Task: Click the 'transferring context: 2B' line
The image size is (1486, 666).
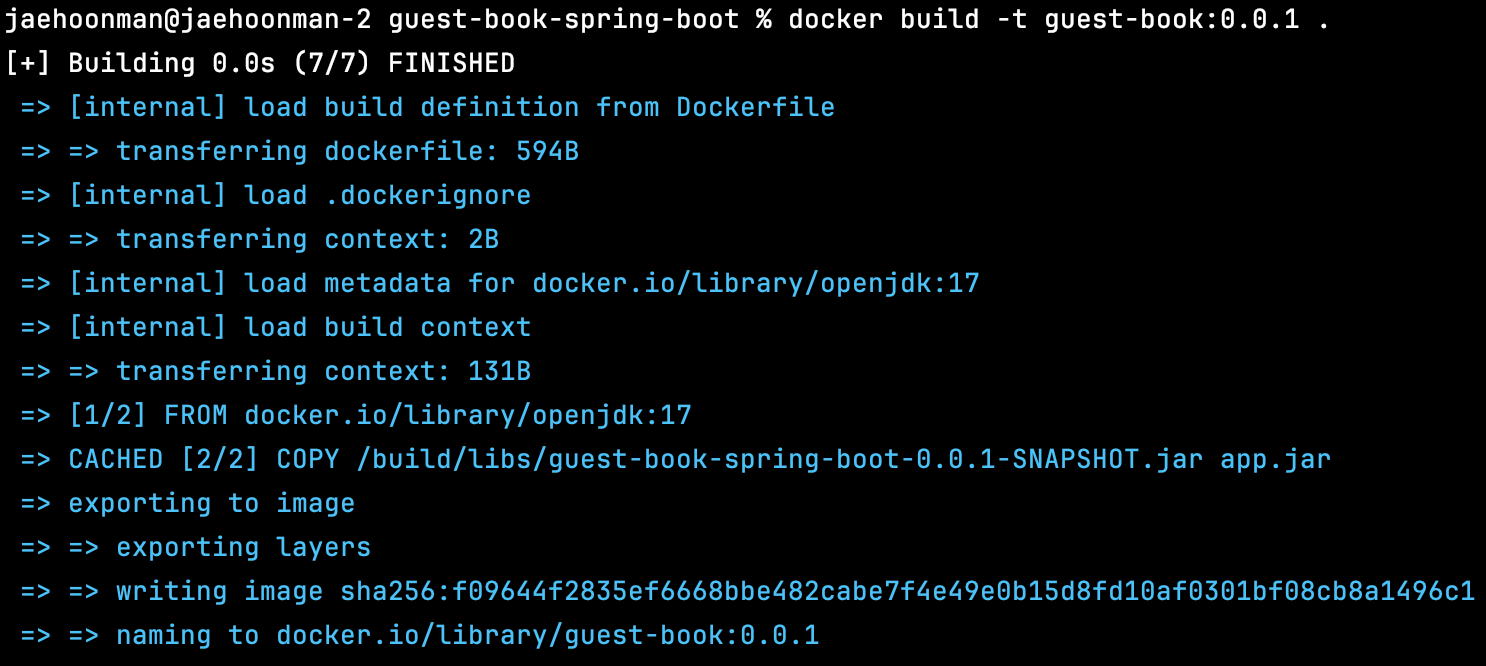Action: pyautogui.click(x=259, y=239)
